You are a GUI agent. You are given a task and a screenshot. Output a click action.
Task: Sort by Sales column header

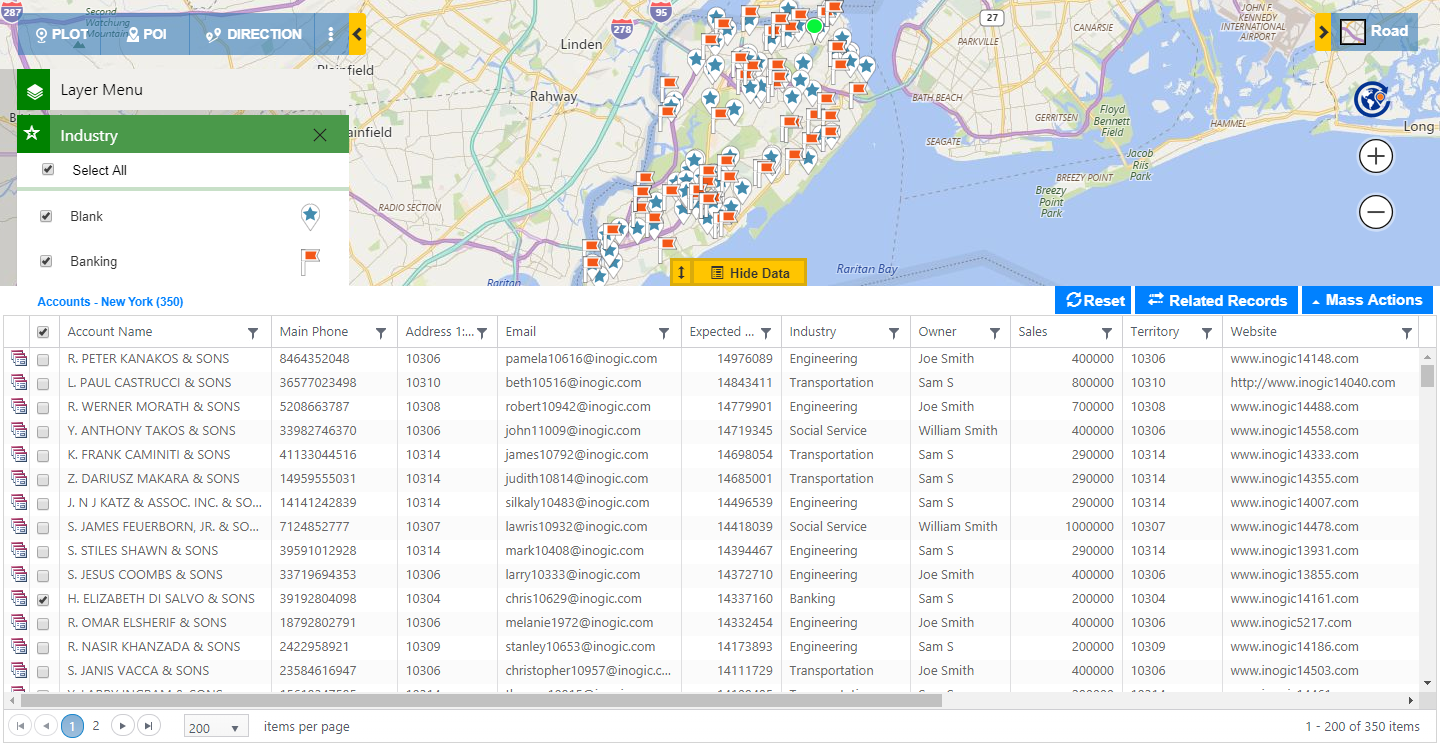pos(1033,332)
